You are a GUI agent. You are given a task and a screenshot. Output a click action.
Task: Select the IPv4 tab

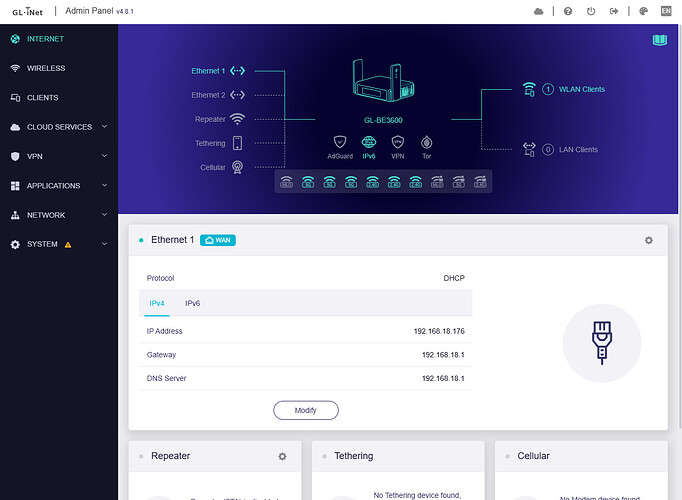[x=157, y=303]
